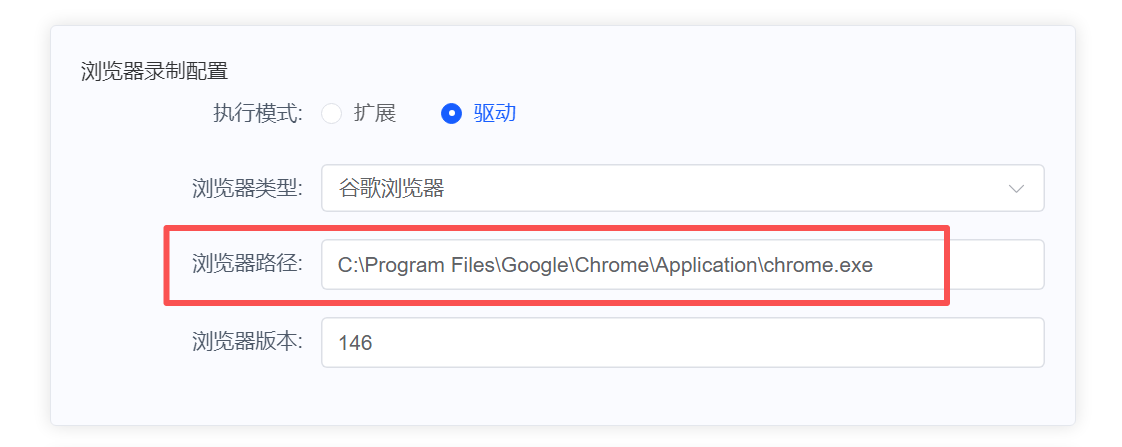Click the chevron arrow in browser type box
Screen dimensions: 1122x447
click(x=1017, y=189)
